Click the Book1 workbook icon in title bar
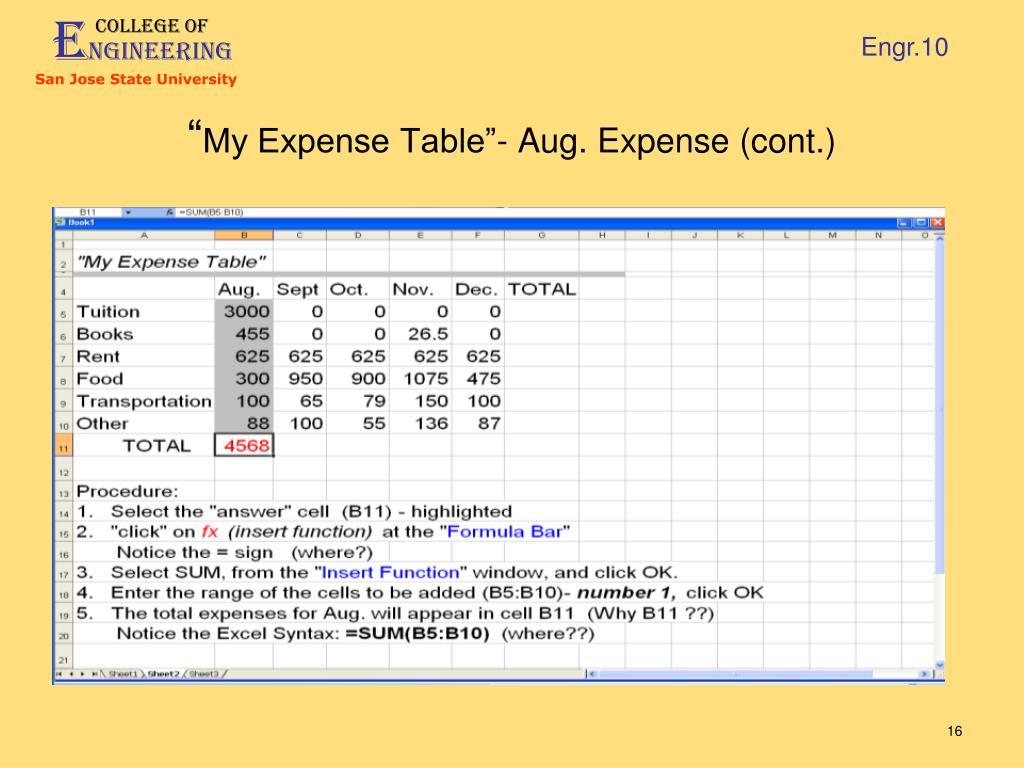Image resolution: width=1024 pixels, height=768 pixels. tap(61, 223)
